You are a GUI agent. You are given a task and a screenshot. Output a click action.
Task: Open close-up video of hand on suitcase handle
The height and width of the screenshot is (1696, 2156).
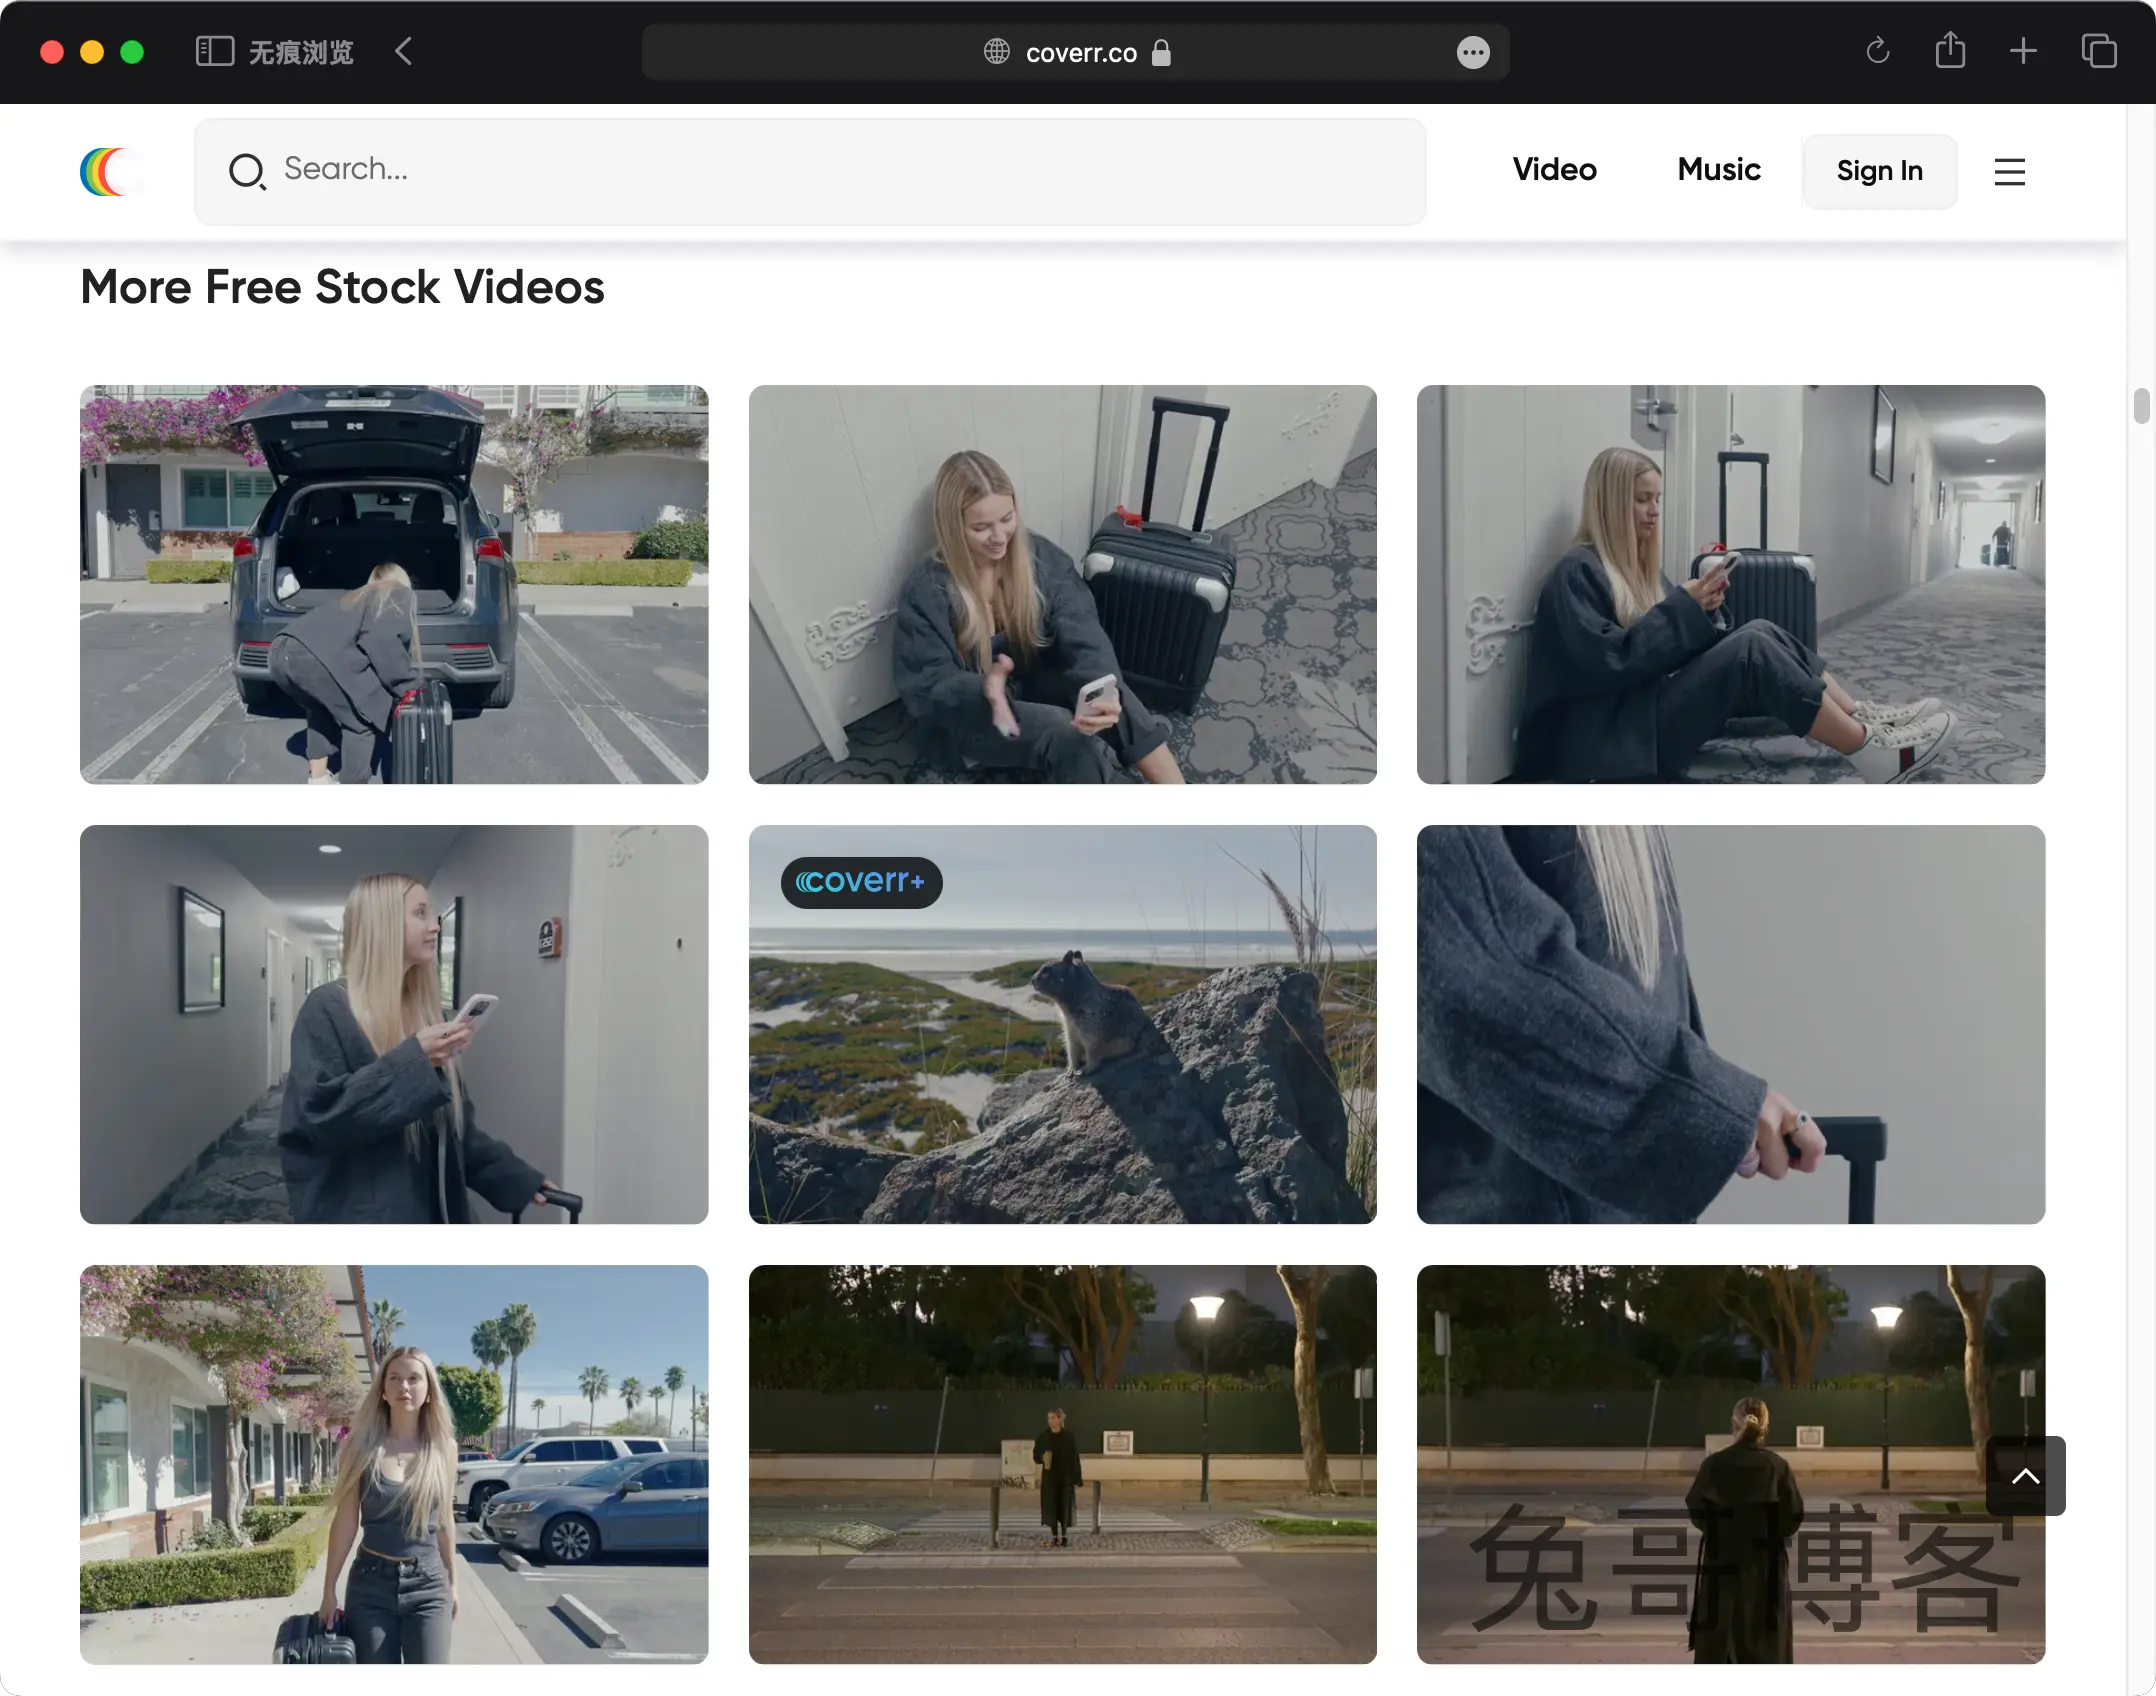click(x=1730, y=1024)
